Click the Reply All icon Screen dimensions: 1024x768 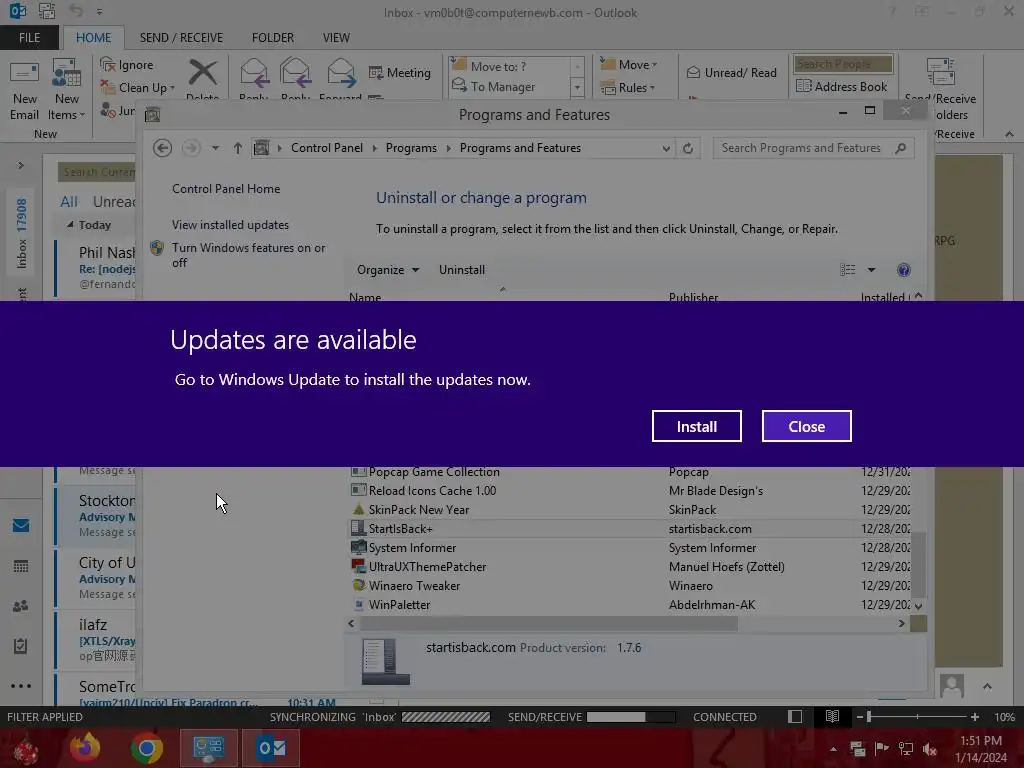[x=295, y=72]
